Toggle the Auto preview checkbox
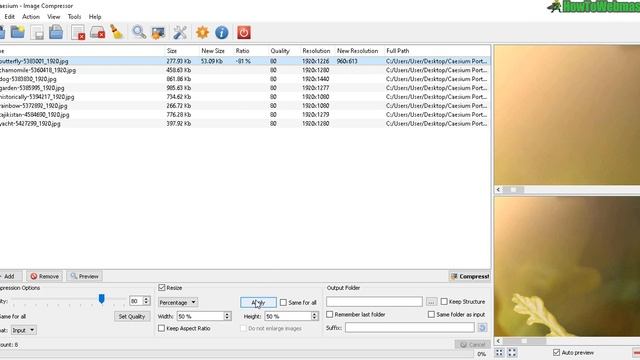 click(x=556, y=352)
